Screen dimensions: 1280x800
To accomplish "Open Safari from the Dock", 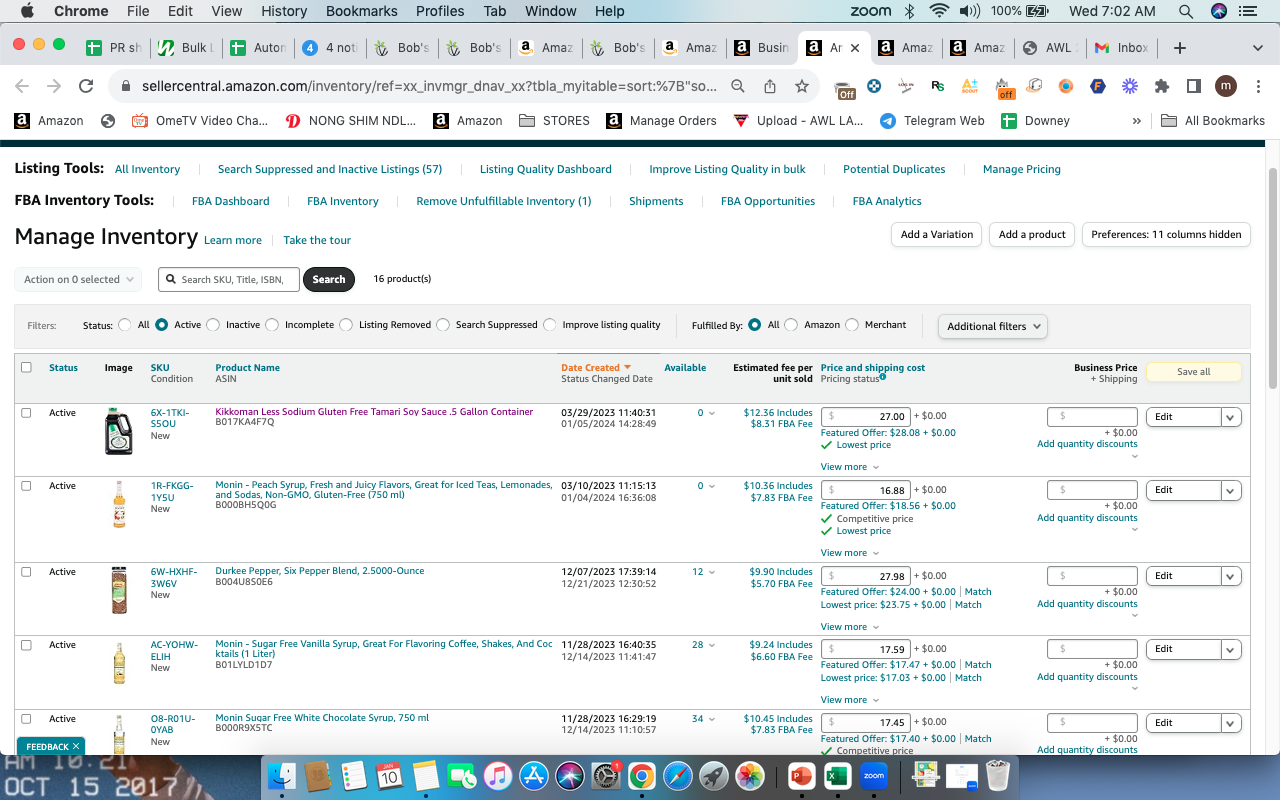I will click(x=677, y=775).
